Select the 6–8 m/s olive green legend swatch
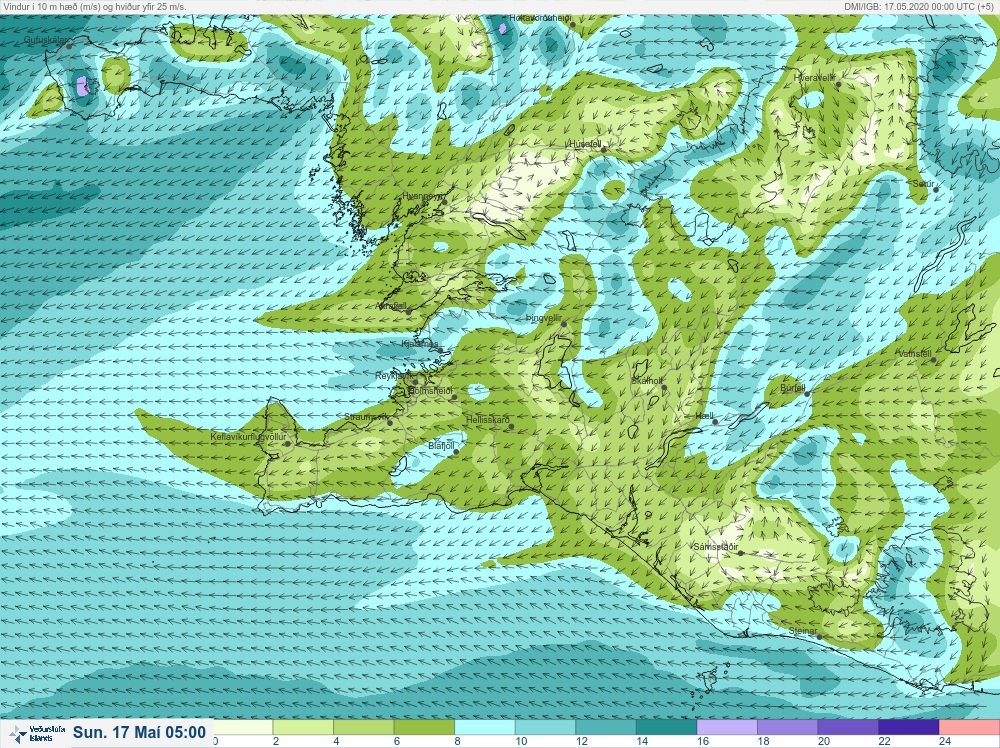The image size is (1000, 748). pyautogui.click(x=424, y=727)
